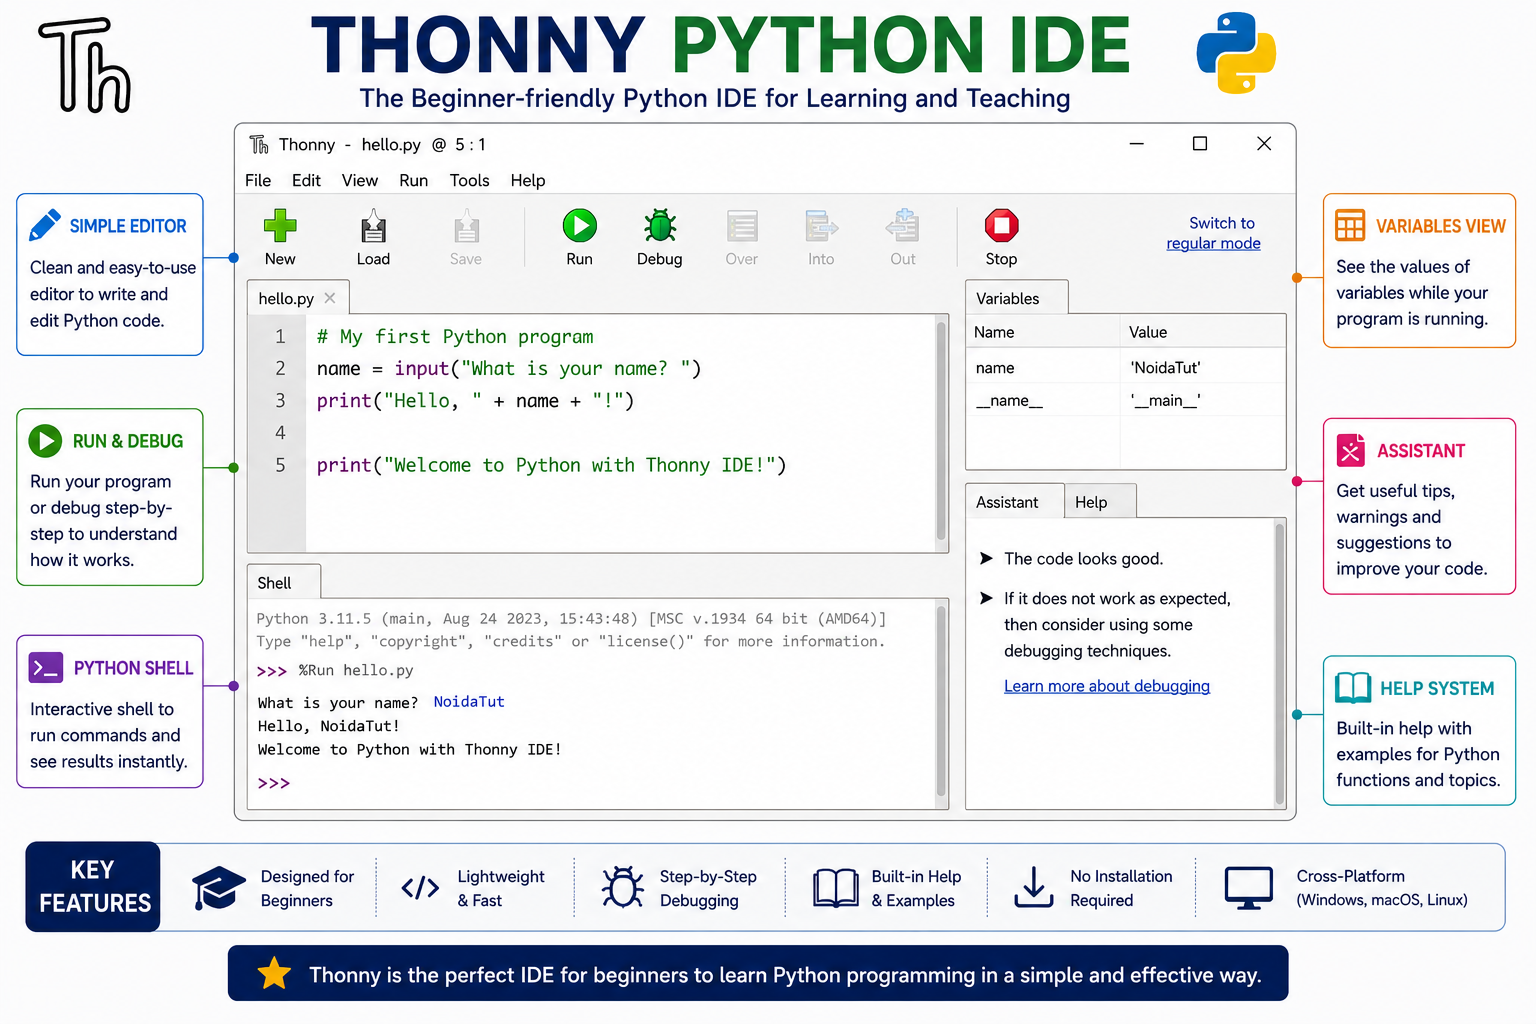Click 'The code looks good.' message

pos(1083,558)
